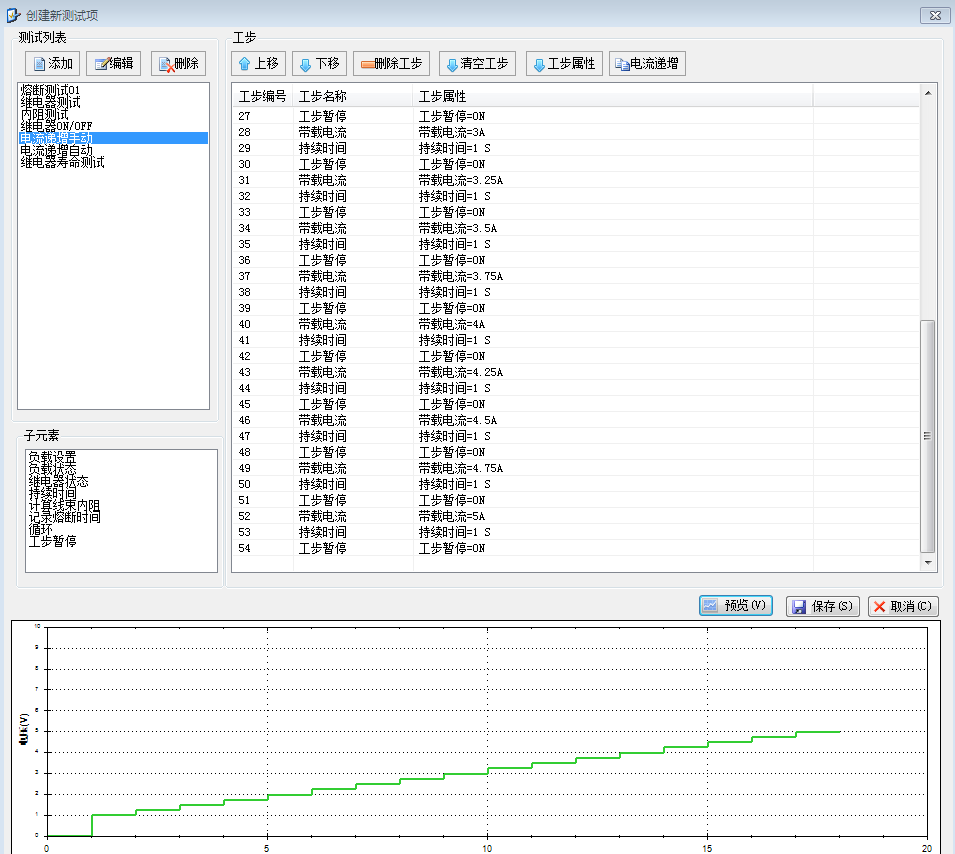955x854 pixels.
Task: Select step 28 带载电流=3A
Action: [576, 132]
